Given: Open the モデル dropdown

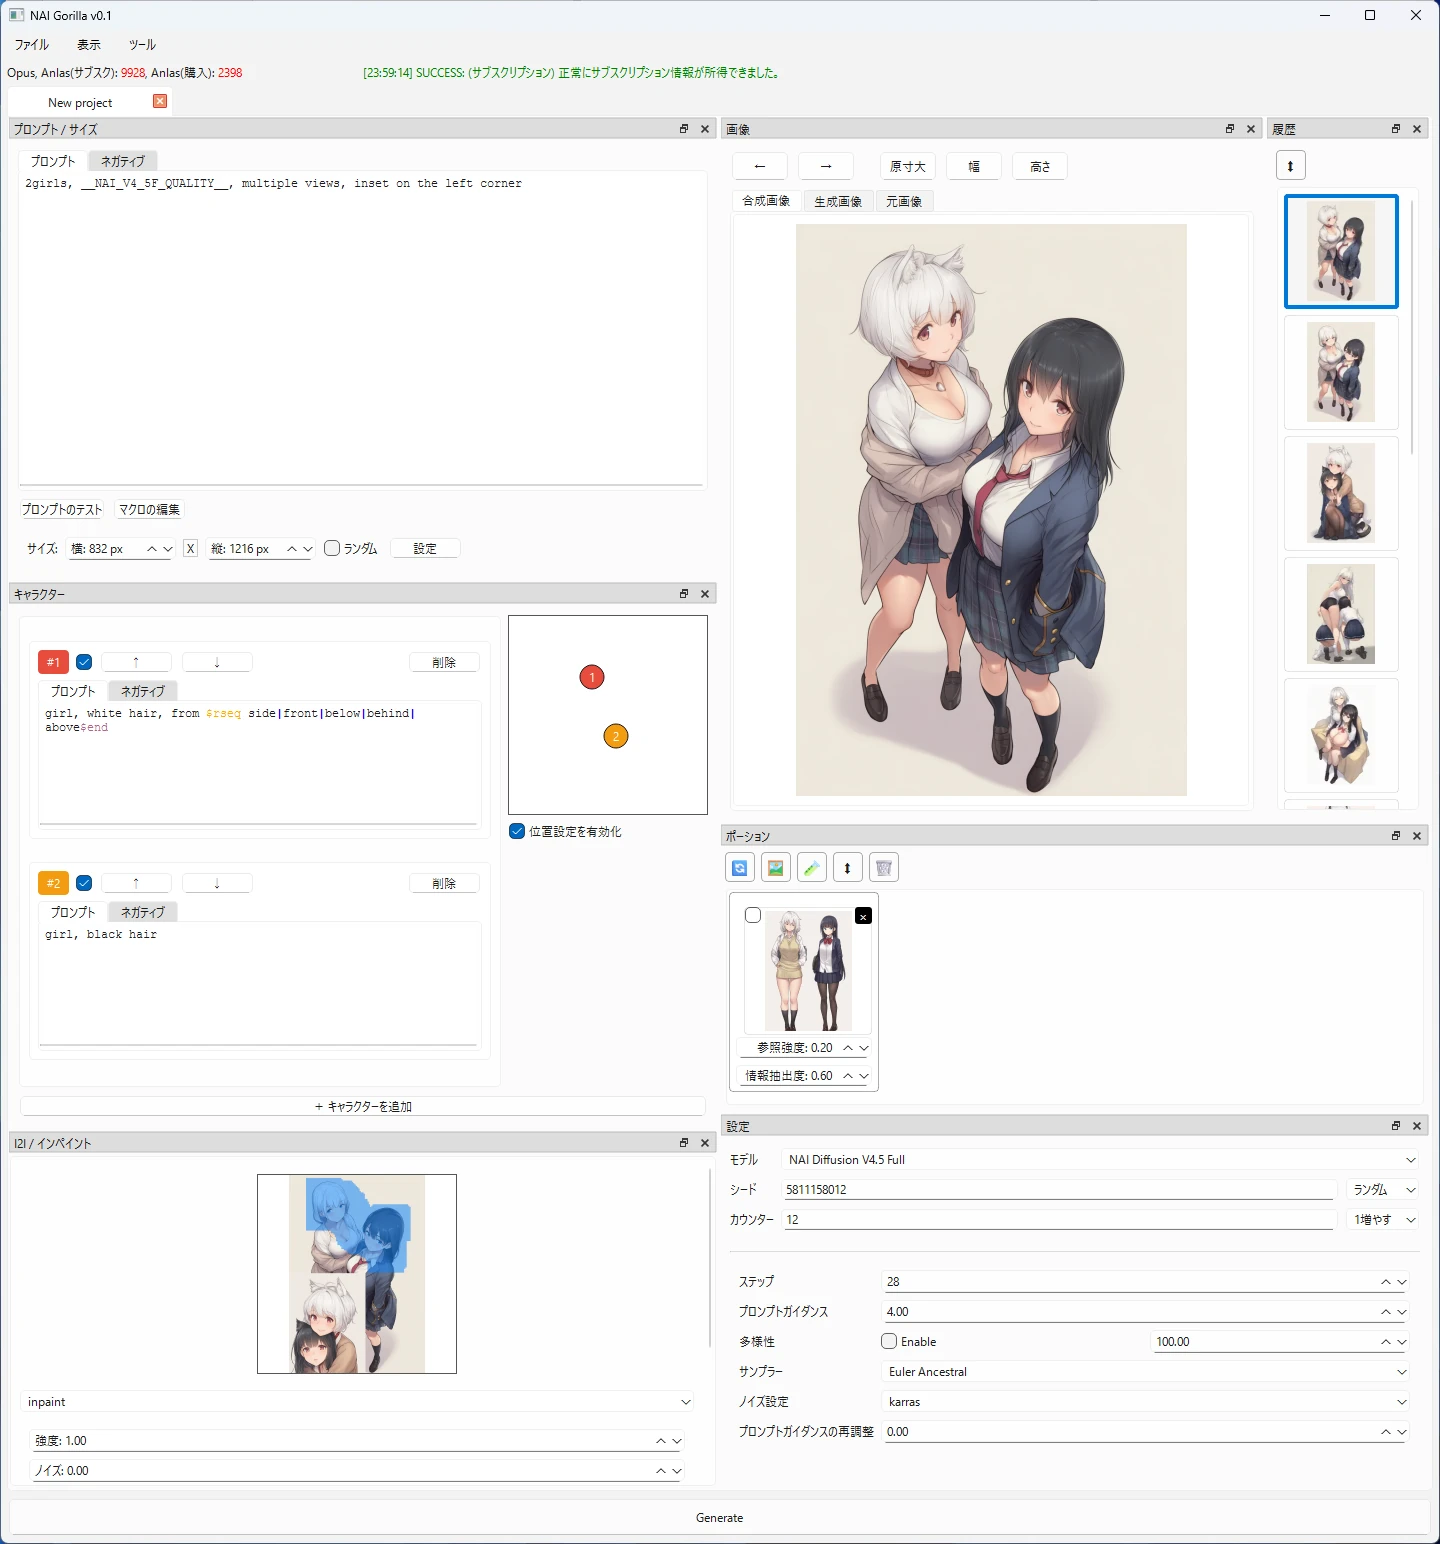Looking at the screenshot, I should pyautogui.click(x=1101, y=1160).
